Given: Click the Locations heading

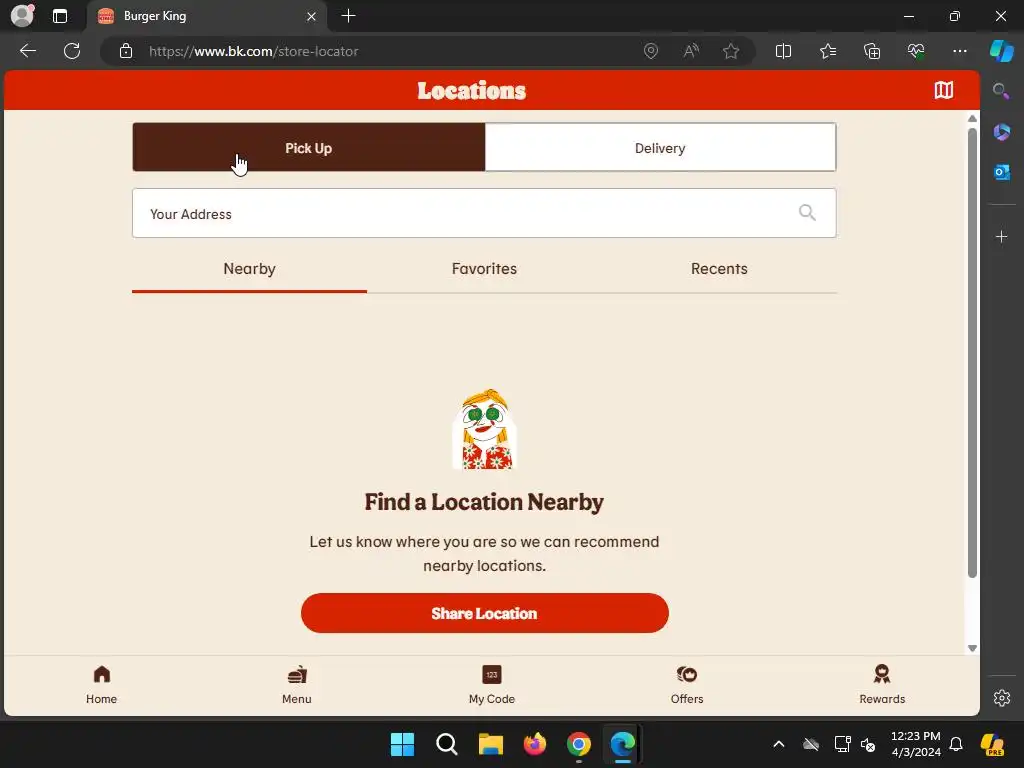Looking at the screenshot, I should click(x=472, y=91).
